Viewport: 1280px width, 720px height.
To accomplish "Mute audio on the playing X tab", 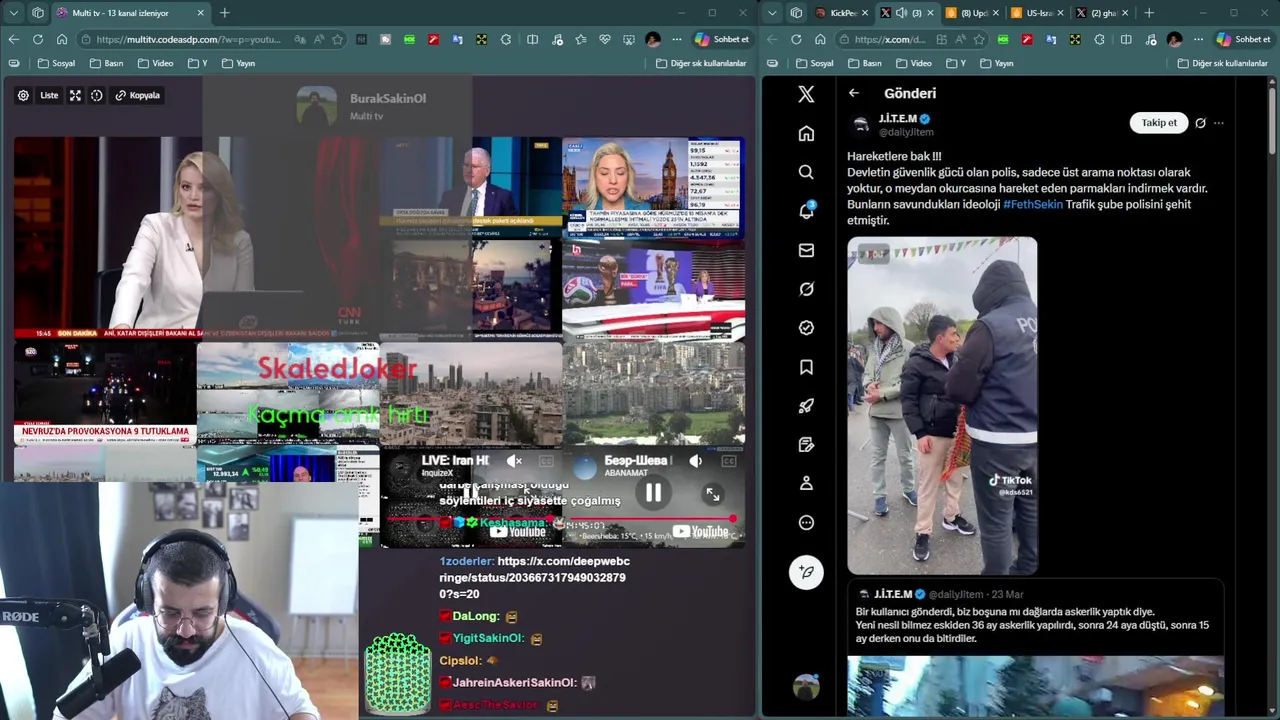I will (901, 13).
